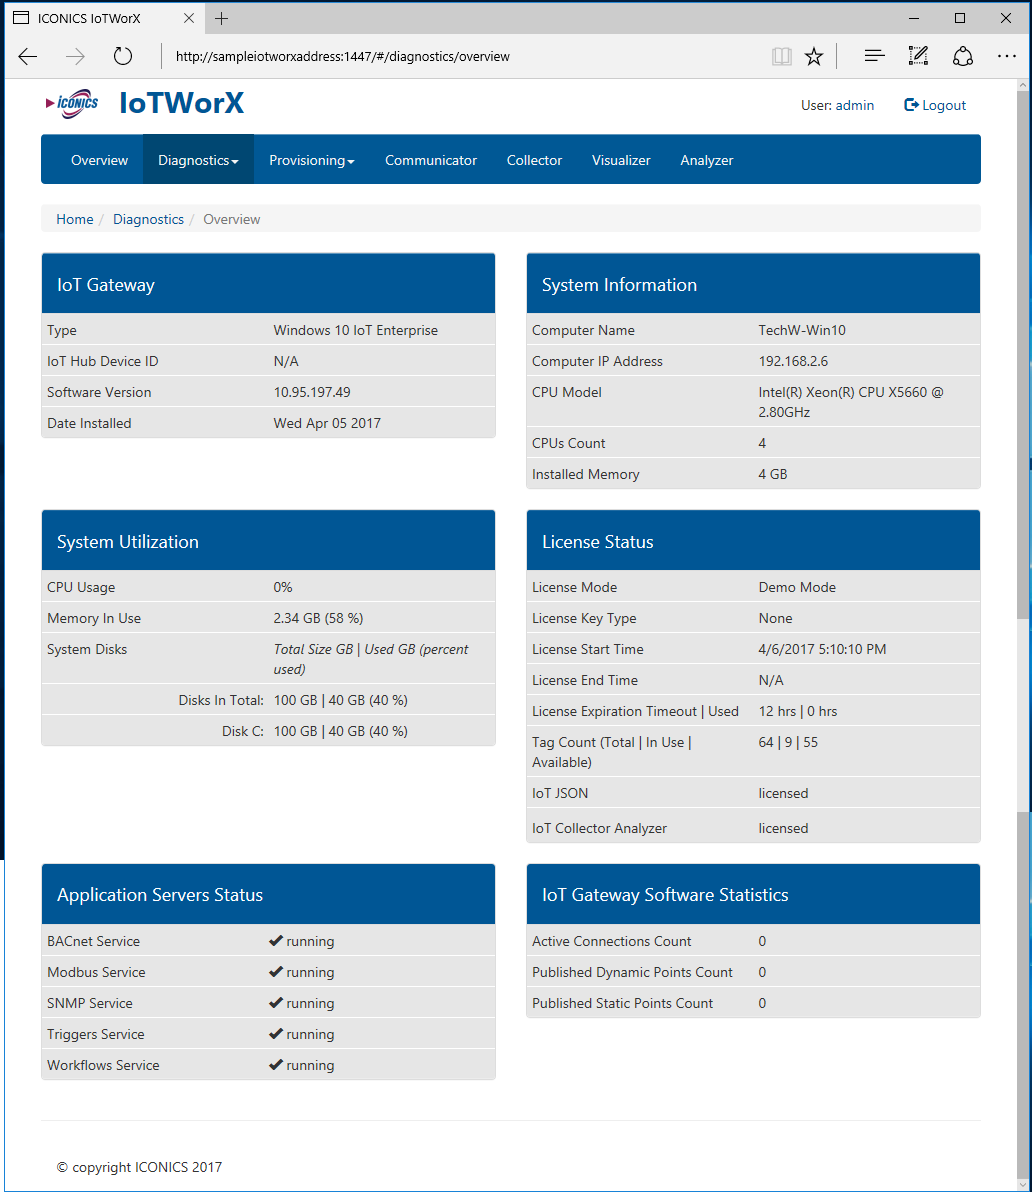This screenshot has width=1032, height=1202.
Task: Refresh the IoTWorX page
Action: 123,57
